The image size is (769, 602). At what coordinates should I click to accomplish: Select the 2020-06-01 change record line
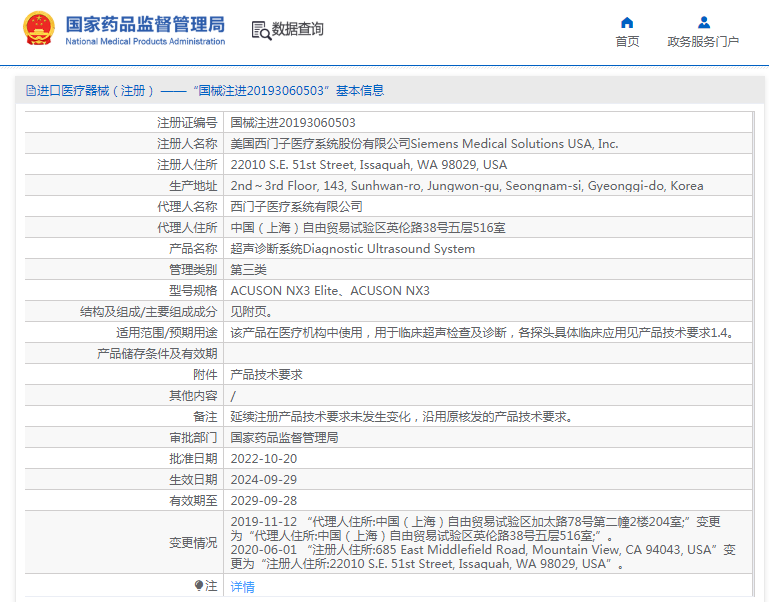(x=483, y=556)
